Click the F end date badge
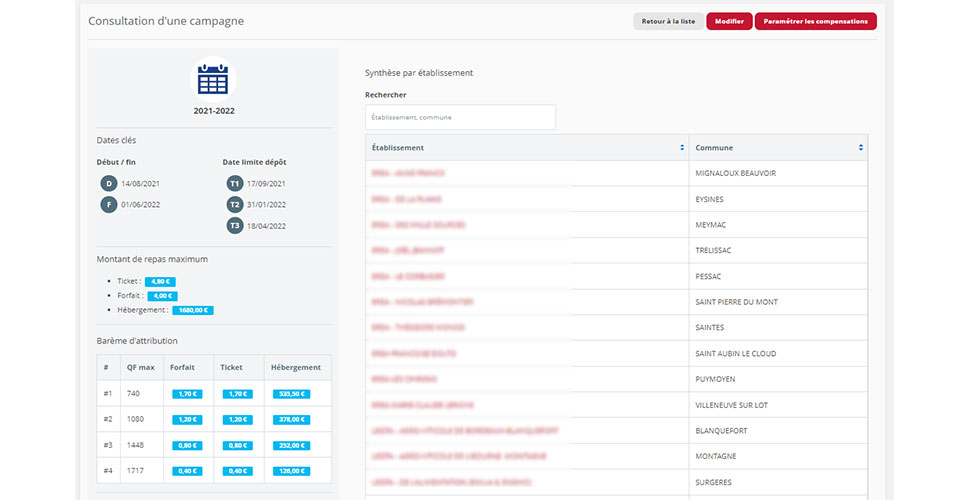Viewport: 970px width, 500px height. click(x=108, y=205)
